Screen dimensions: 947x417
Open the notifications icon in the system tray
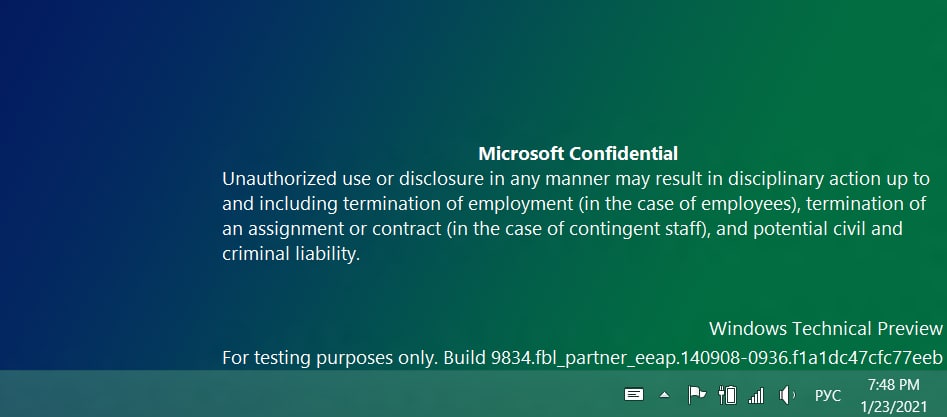[x=633, y=395]
